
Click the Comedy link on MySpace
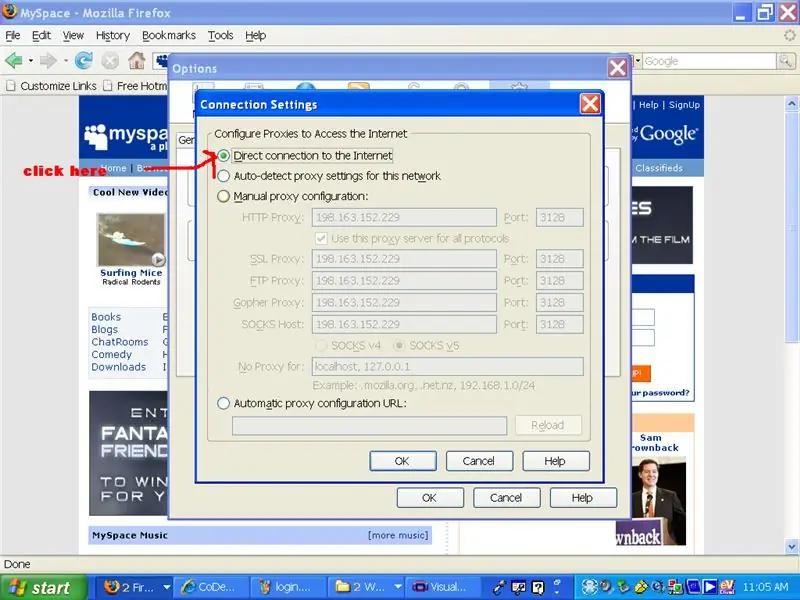pos(111,355)
